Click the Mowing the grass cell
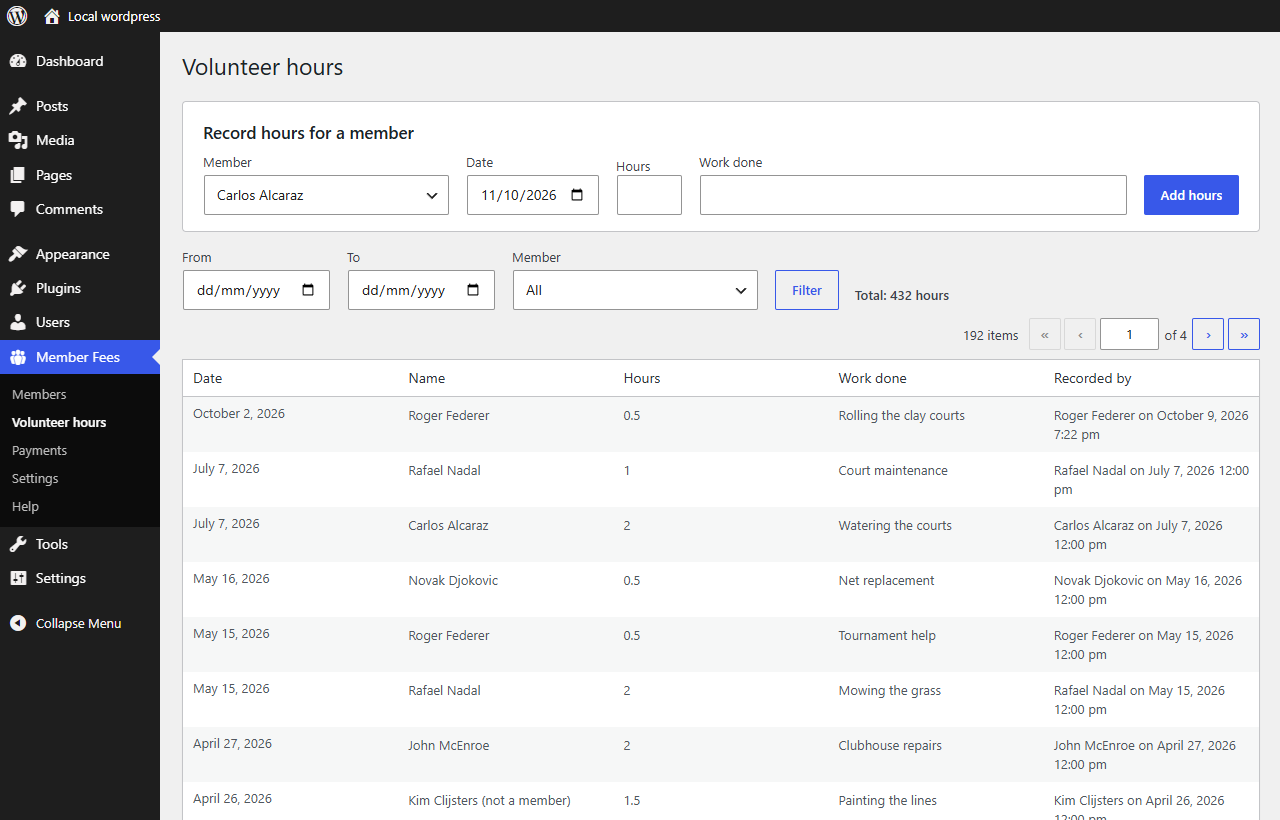1280x820 pixels. pos(890,690)
